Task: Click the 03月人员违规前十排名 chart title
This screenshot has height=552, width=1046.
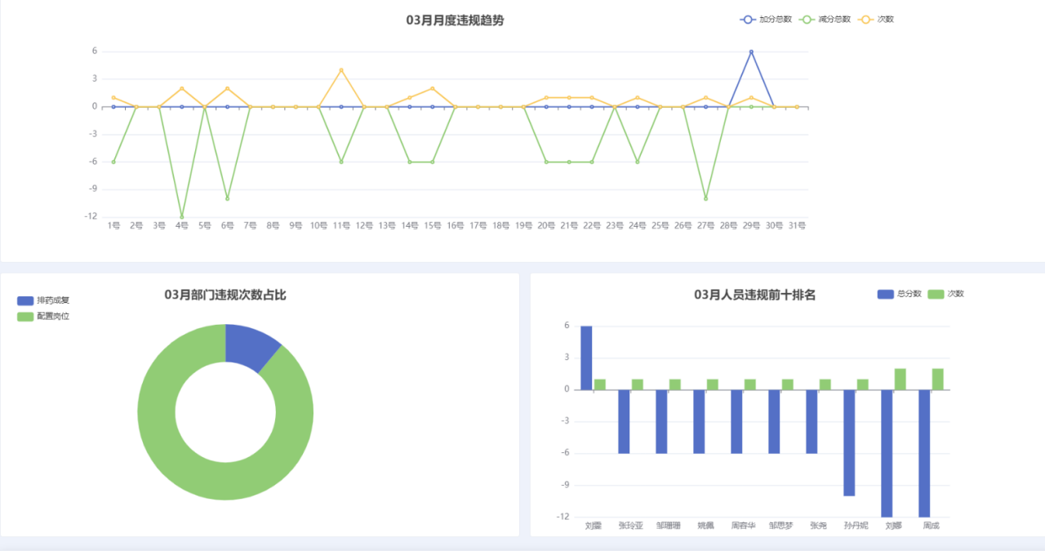Action: click(x=755, y=295)
